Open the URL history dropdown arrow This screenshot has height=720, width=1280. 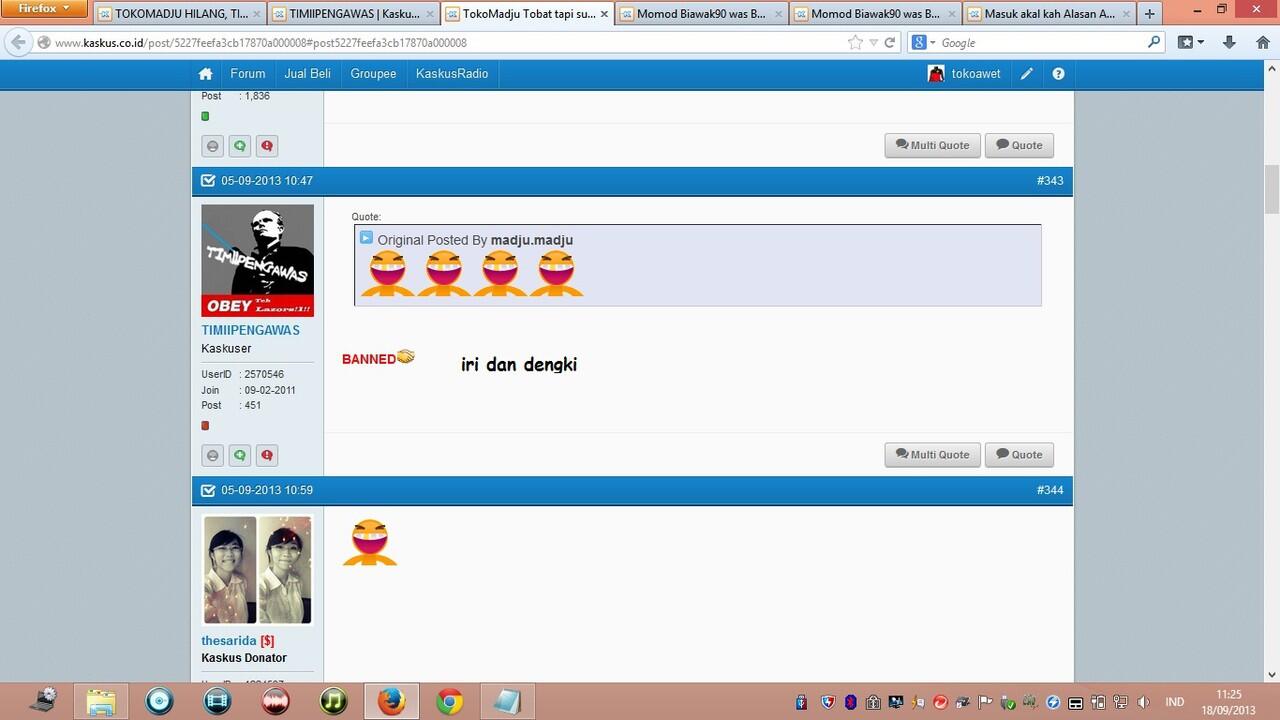pos(873,43)
